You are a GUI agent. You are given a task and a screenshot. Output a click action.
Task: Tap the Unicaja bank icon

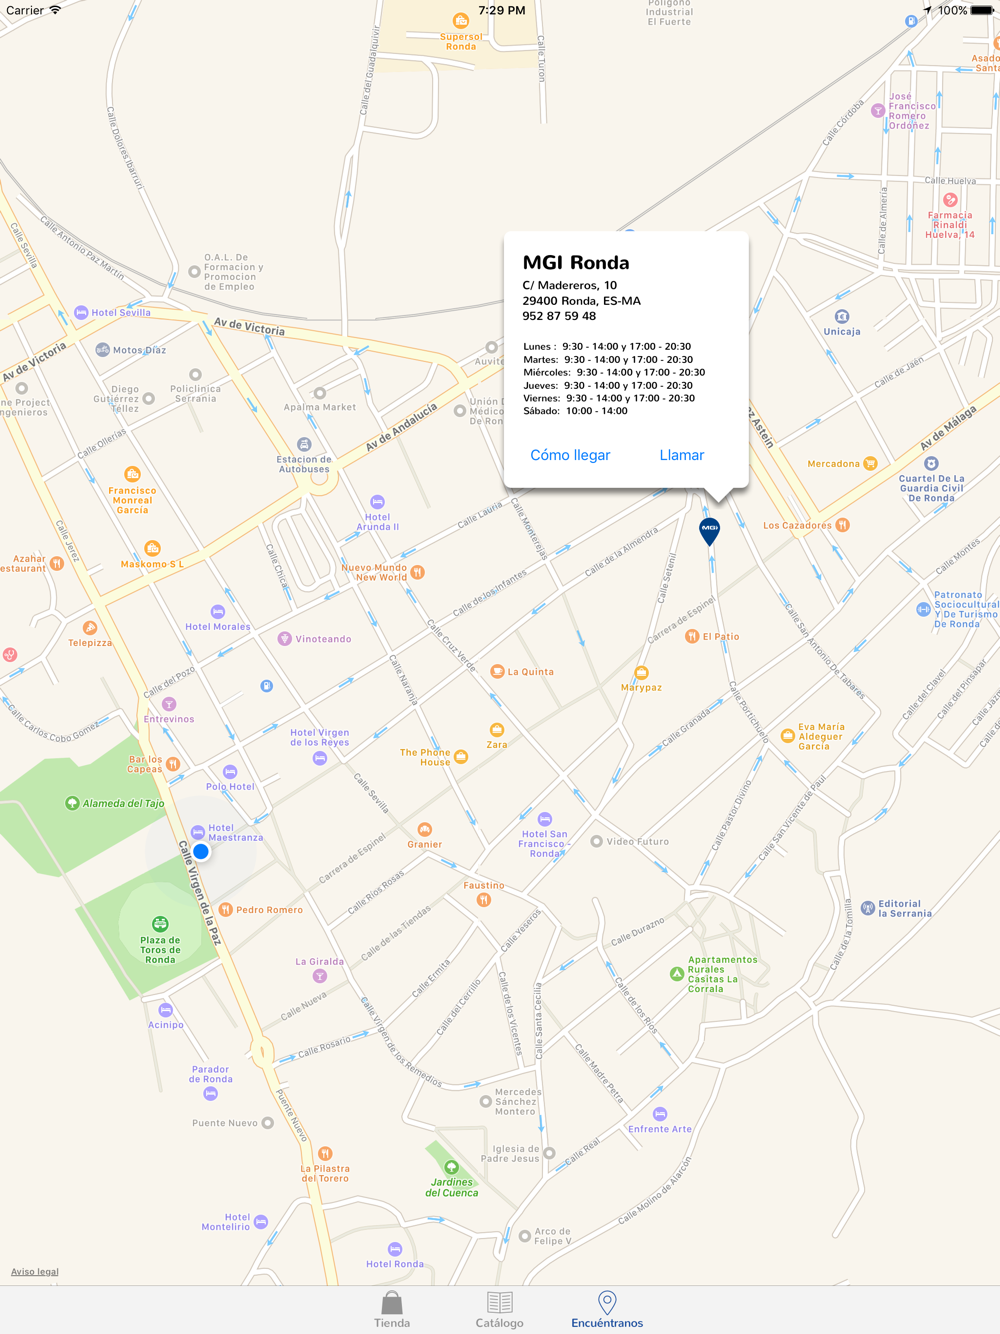(842, 317)
